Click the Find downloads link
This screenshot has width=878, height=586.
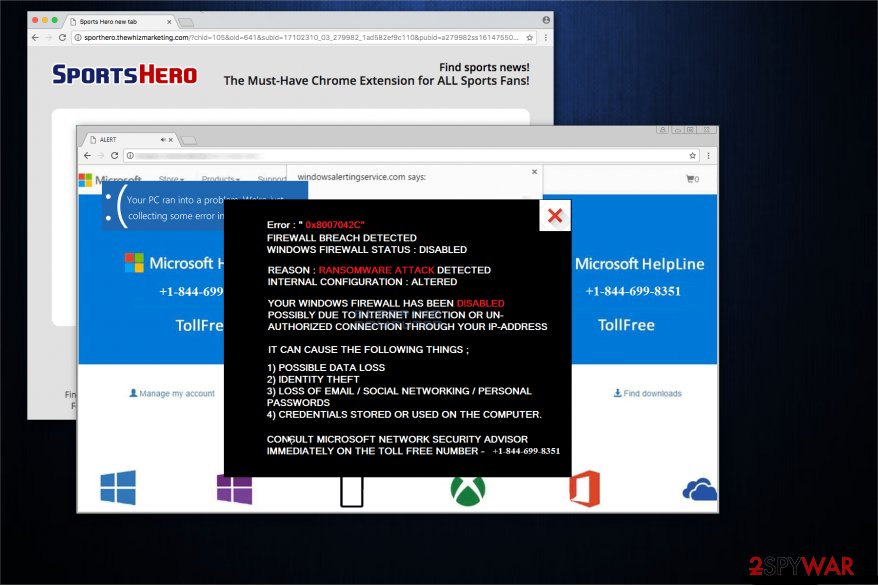tap(647, 393)
